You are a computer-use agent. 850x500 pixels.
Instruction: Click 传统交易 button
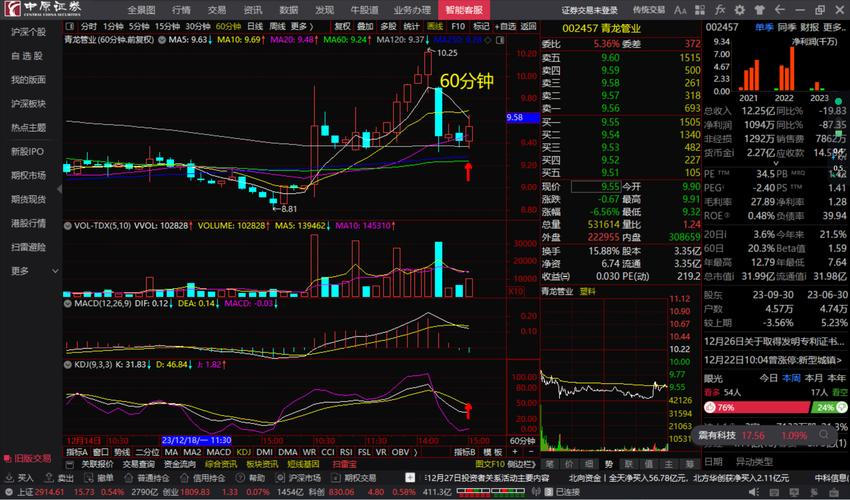(648, 10)
